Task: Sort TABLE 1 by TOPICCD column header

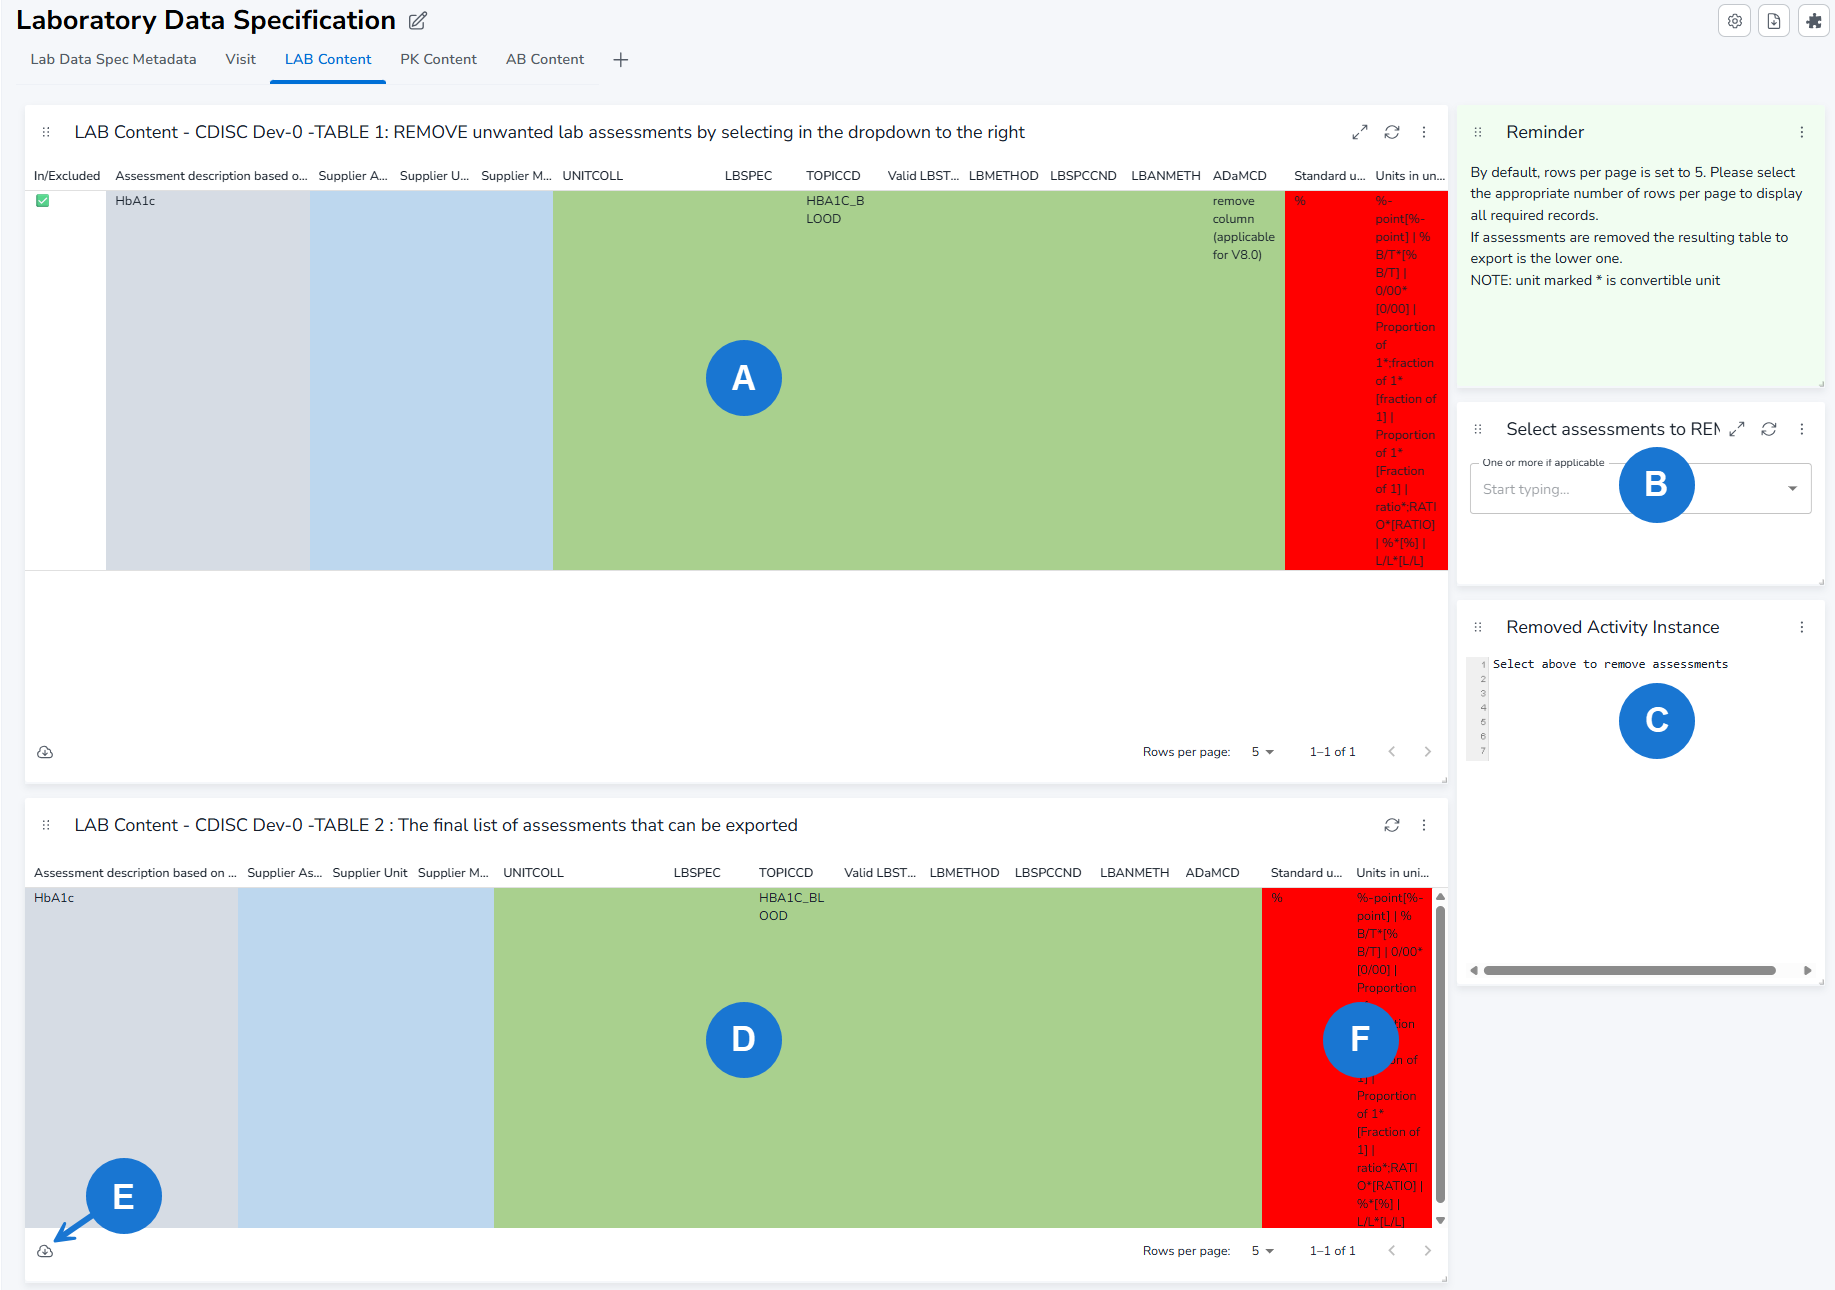Action: coord(833,176)
